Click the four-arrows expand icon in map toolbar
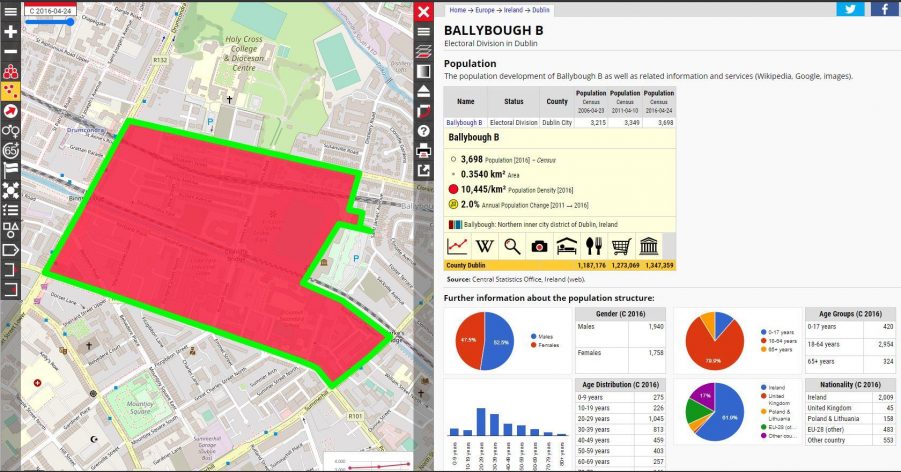 [x=10, y=190]
